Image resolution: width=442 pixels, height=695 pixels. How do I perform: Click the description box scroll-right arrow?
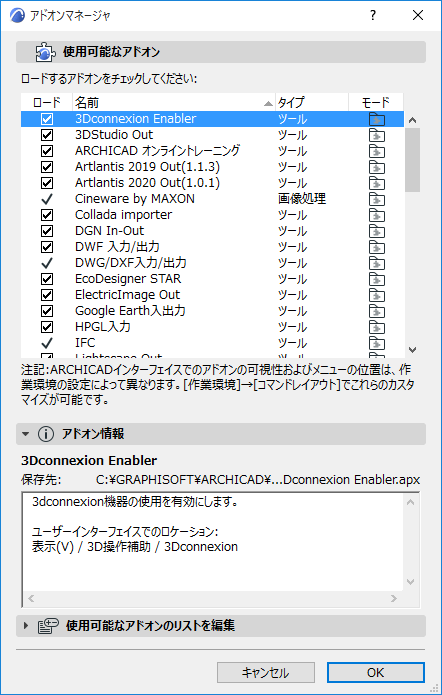point(394,599)
